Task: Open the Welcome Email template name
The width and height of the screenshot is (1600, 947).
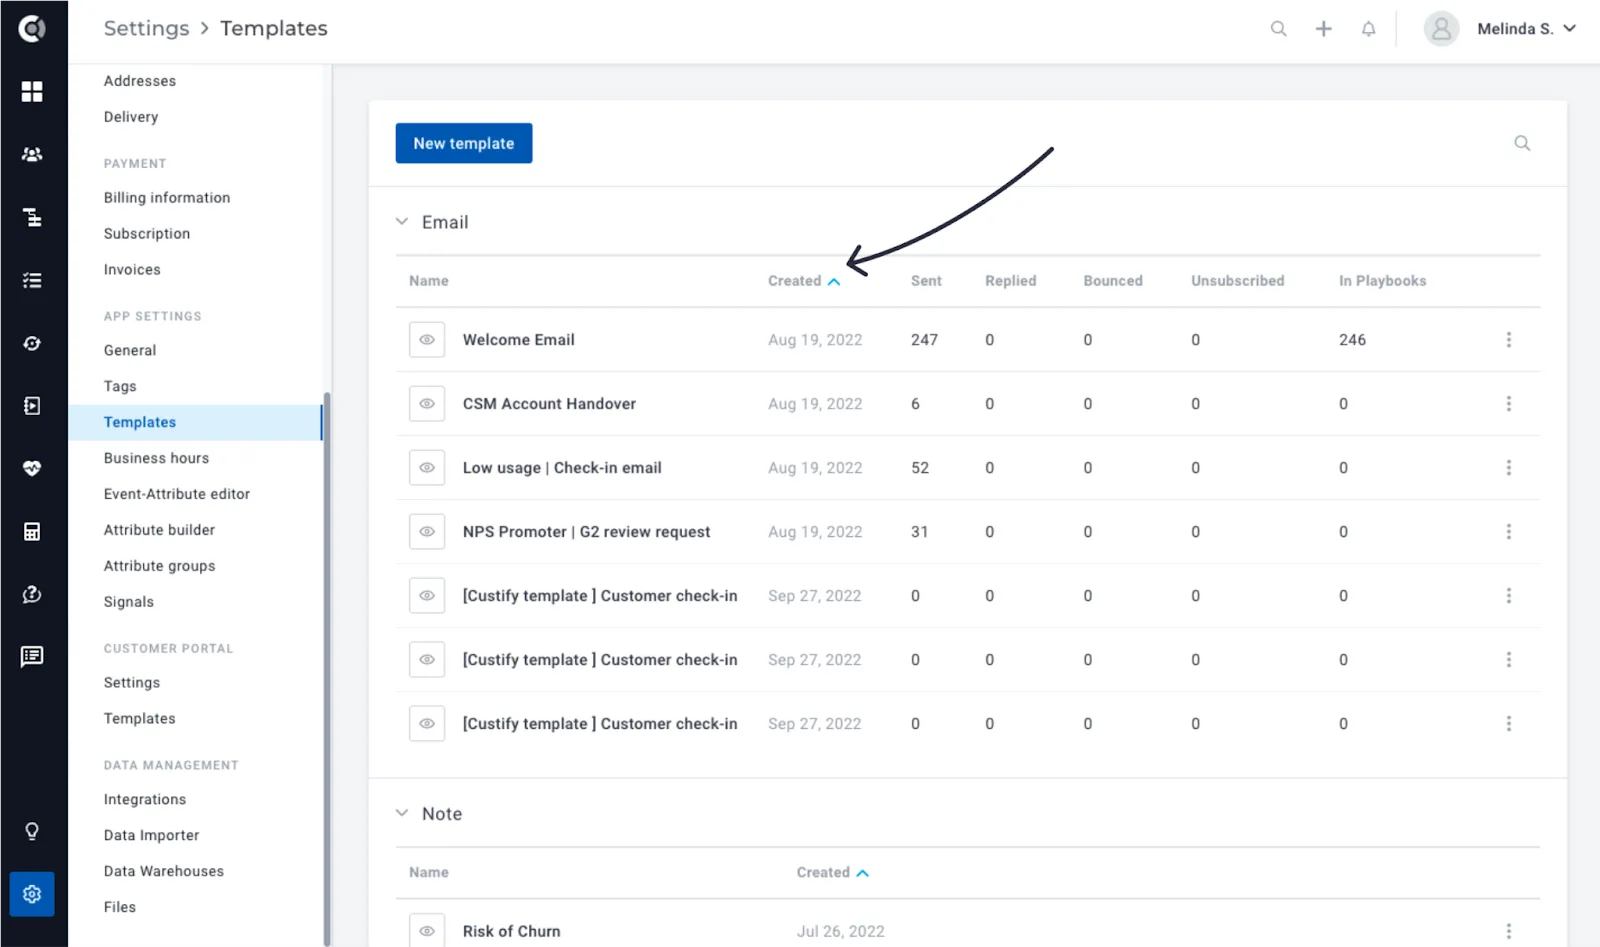Action: (x=518, y=340)
